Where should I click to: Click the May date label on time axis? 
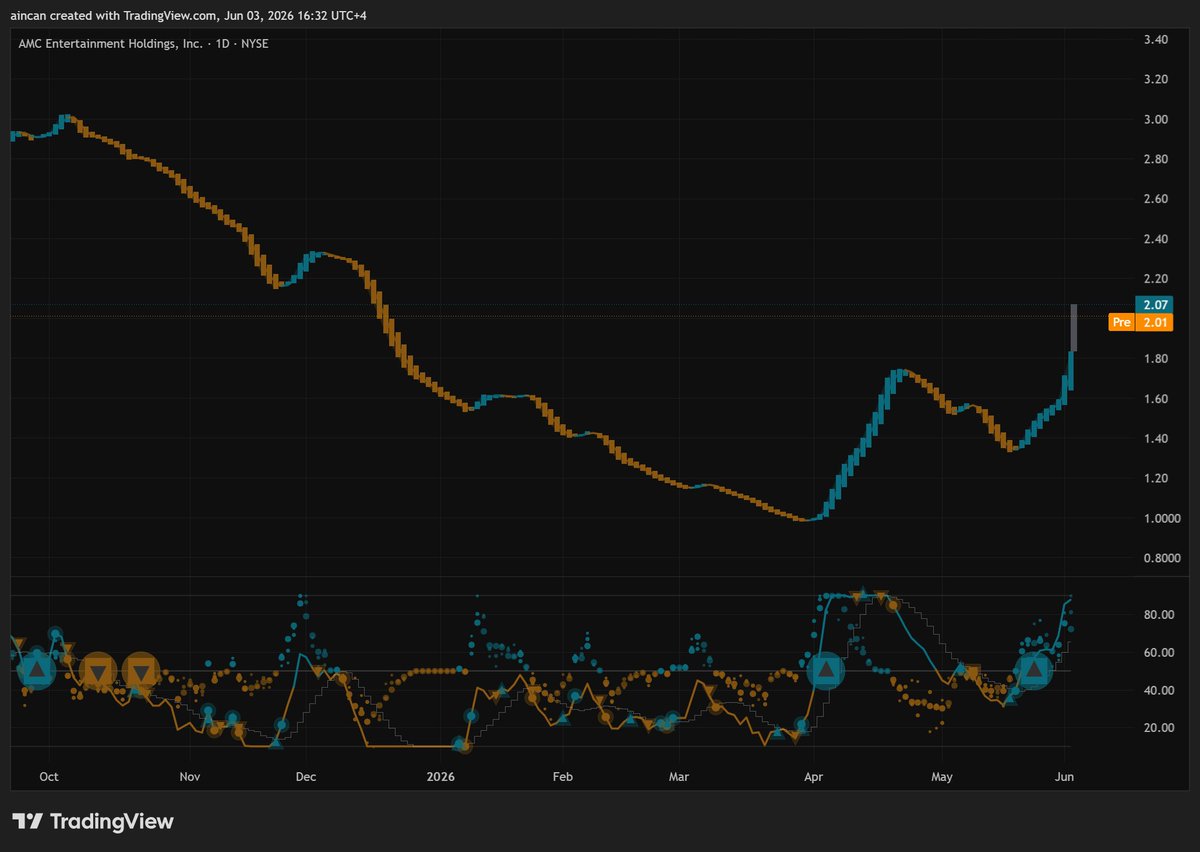pyautogui.click(x=941, y=776)
